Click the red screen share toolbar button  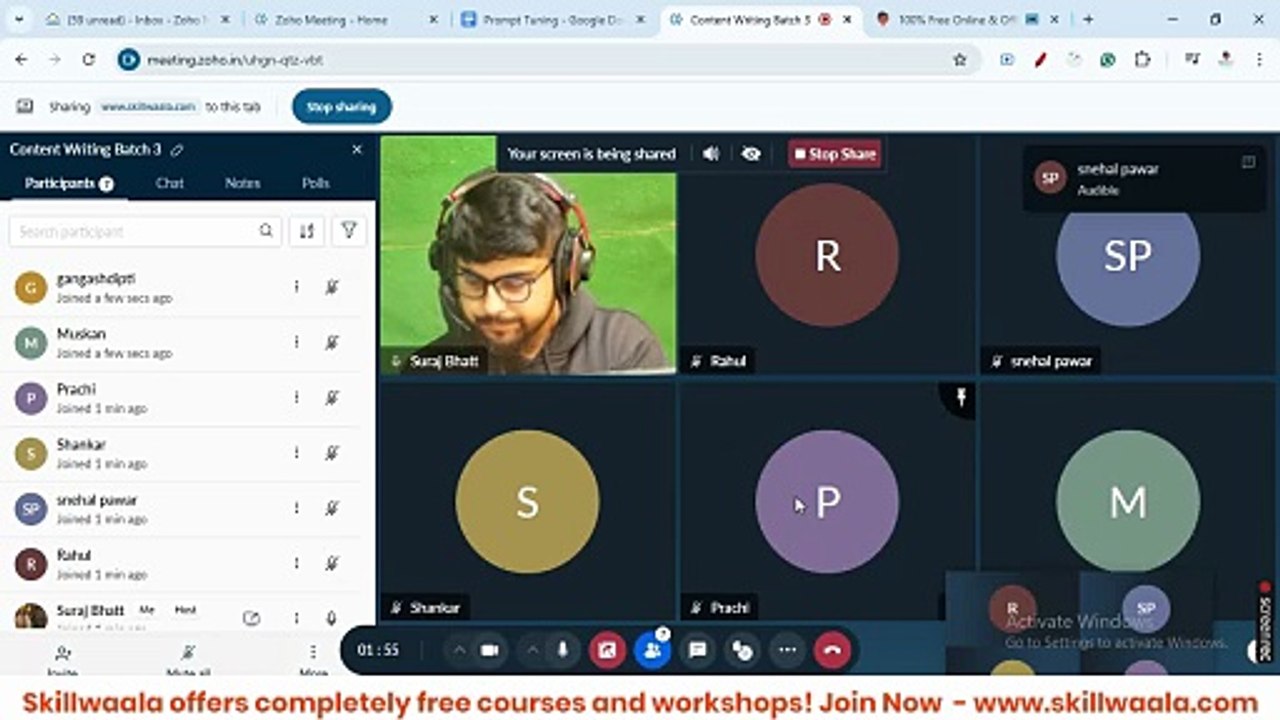tap(607, 650)
